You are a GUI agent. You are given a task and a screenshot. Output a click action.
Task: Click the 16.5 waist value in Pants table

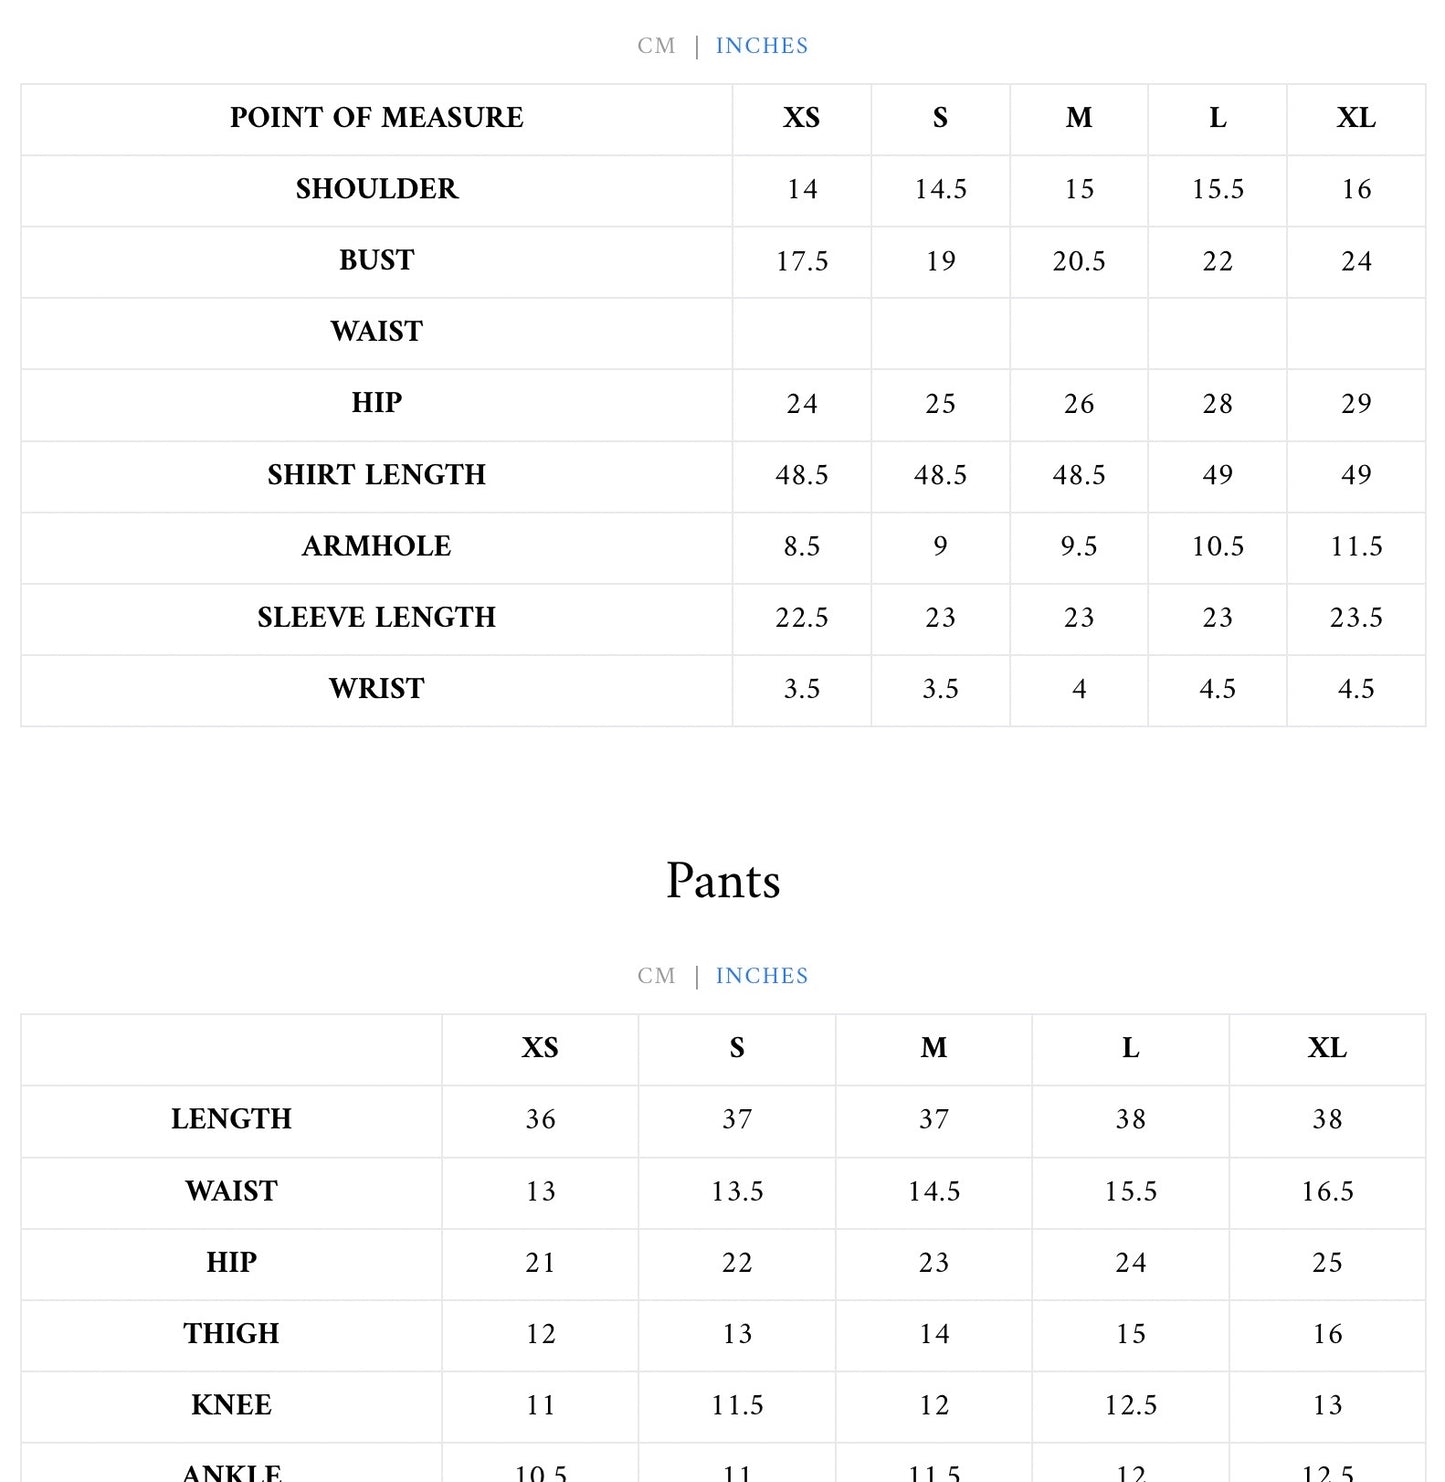[x=1327, y=1191]
